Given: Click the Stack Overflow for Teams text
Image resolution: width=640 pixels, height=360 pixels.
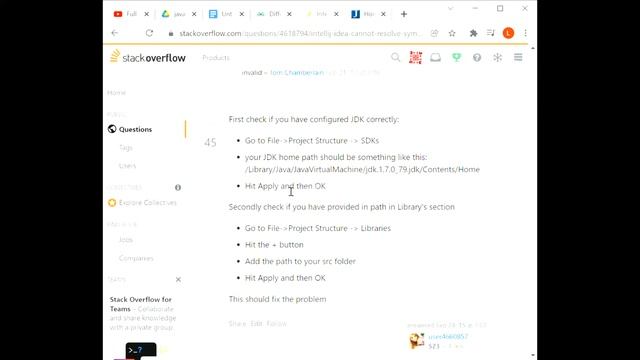Looking at the screenshot, I should pyautogui.click(x=140, y=304).
